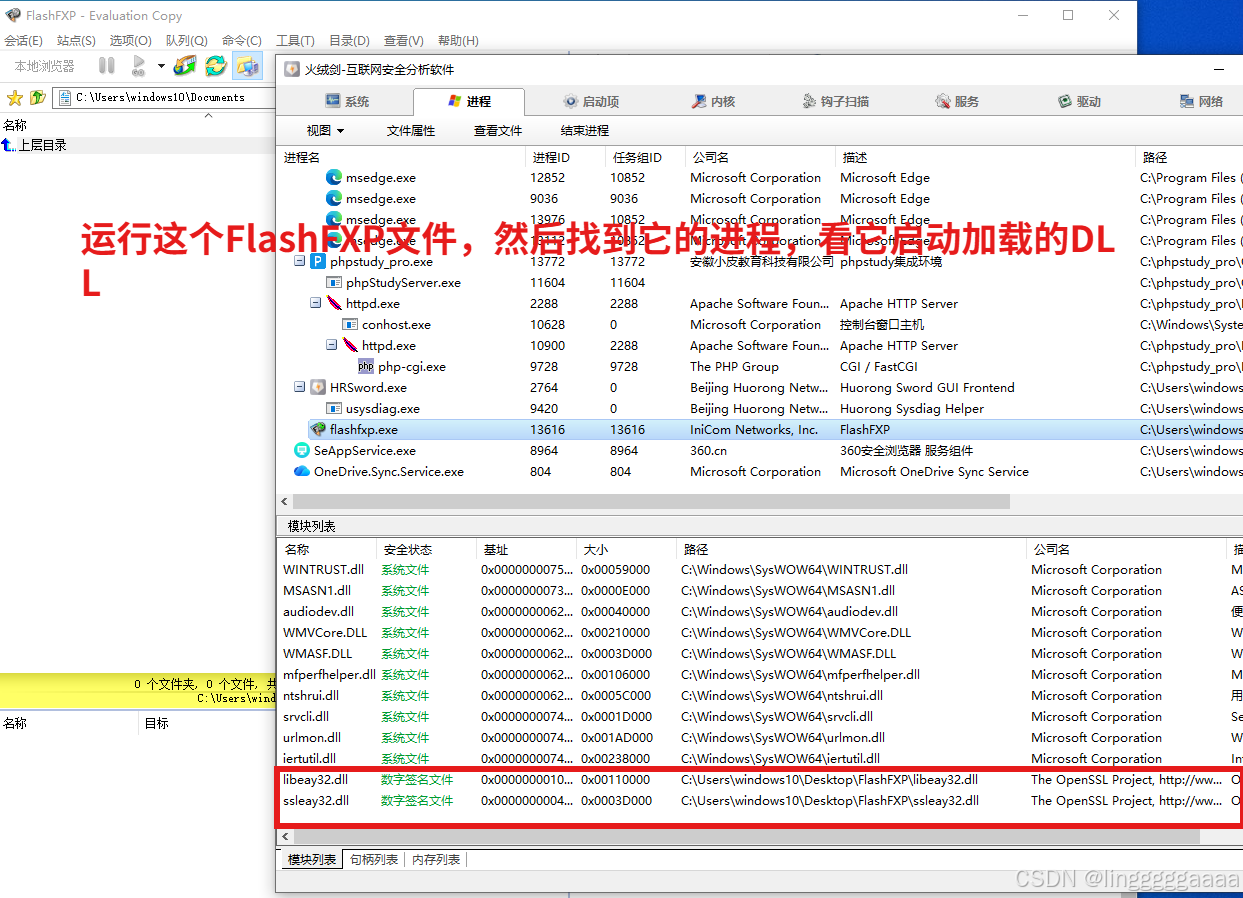Click the yellow star favorites icon in FlashFXP
This screenshot has height=898, width=1243.
coord(15,97)
